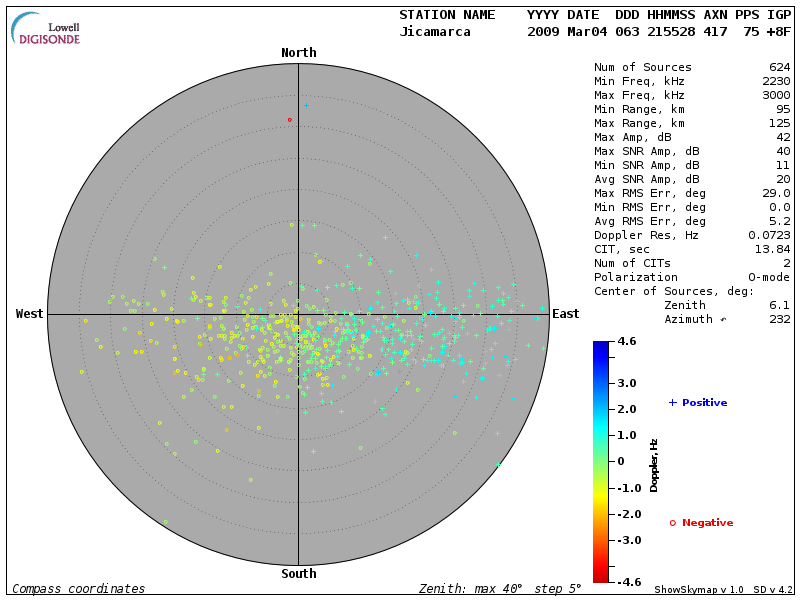Select the West compass label
Screen dimensions: 800x600
pyautogui.click(x=30, y=314)
